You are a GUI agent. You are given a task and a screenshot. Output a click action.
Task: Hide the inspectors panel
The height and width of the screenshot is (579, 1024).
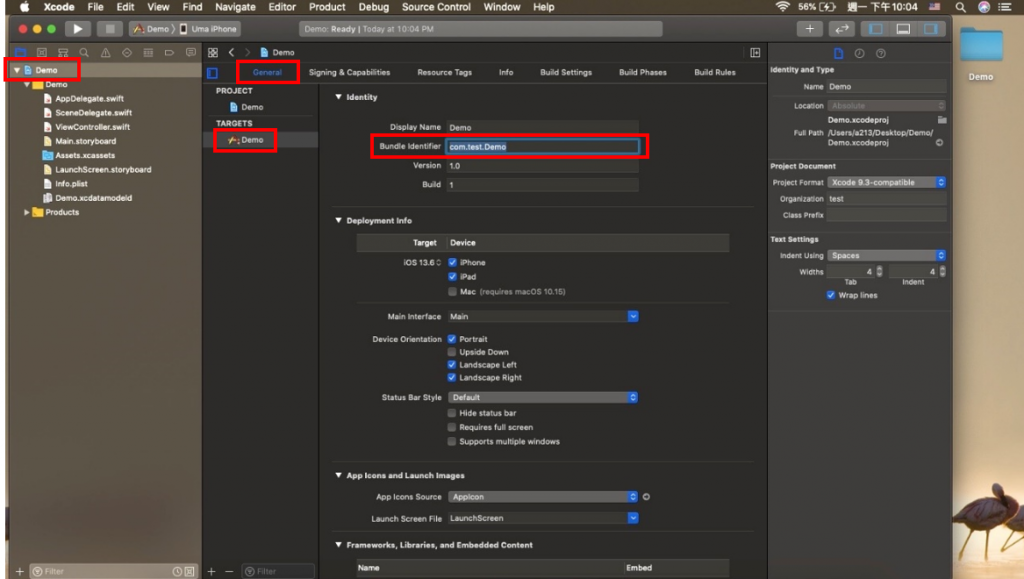point(931,29)
